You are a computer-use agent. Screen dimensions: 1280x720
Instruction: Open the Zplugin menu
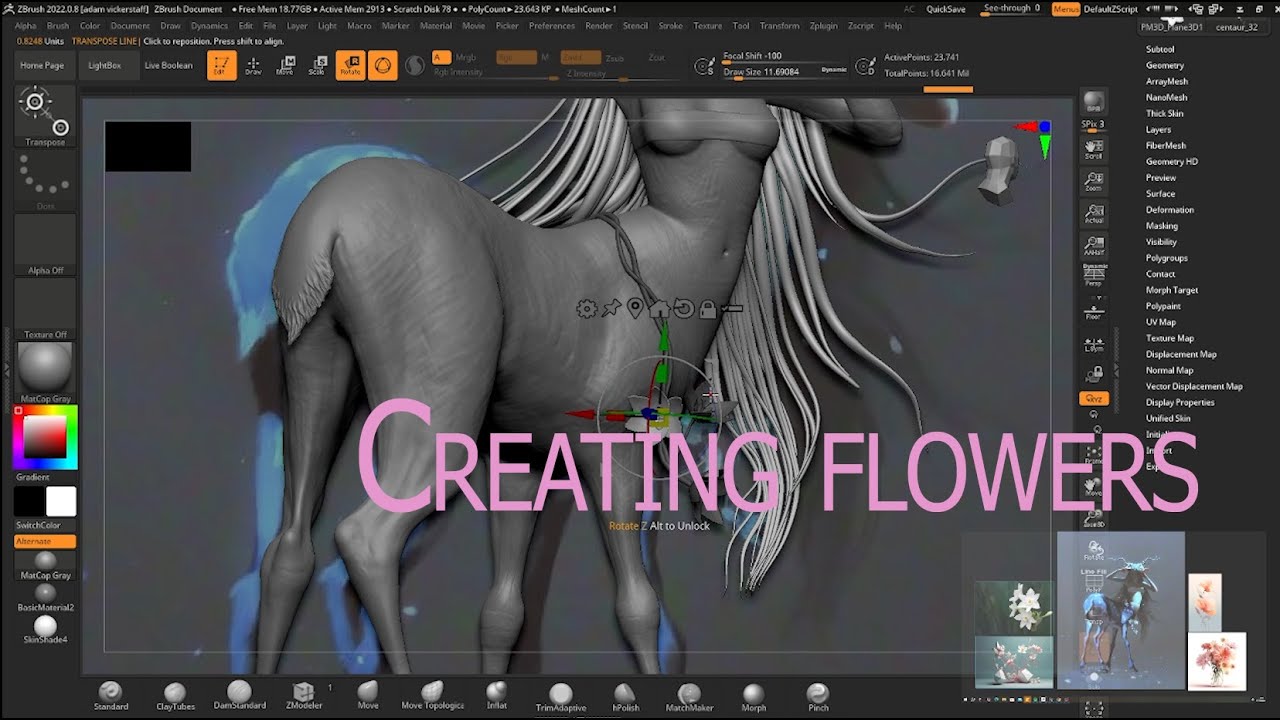point(824,26)
